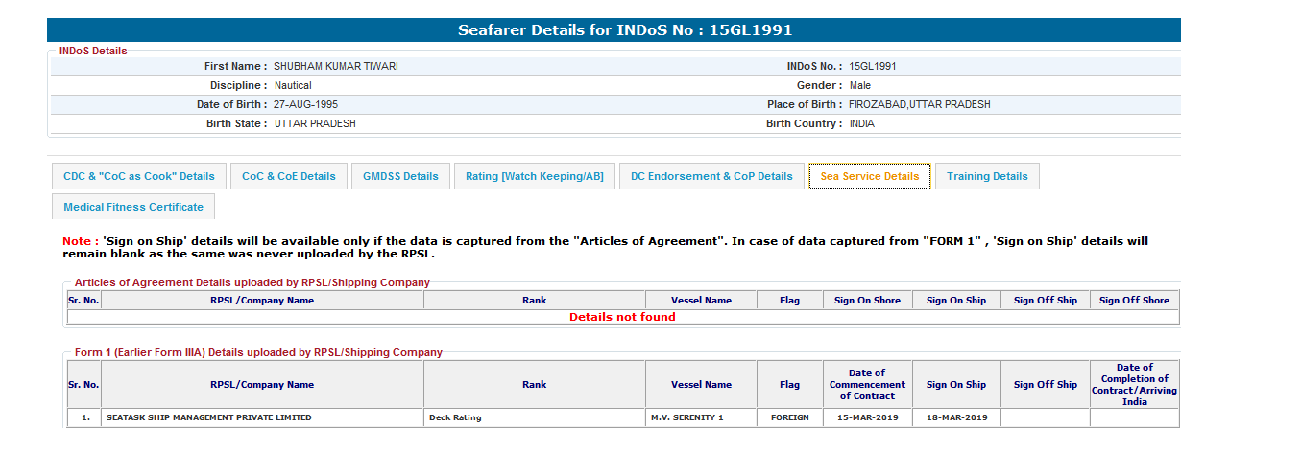Viewport: 1302px width, 460px height.
Task: Click the M.V. SERENITY 1 vessel cell
Action: [686, 418]
